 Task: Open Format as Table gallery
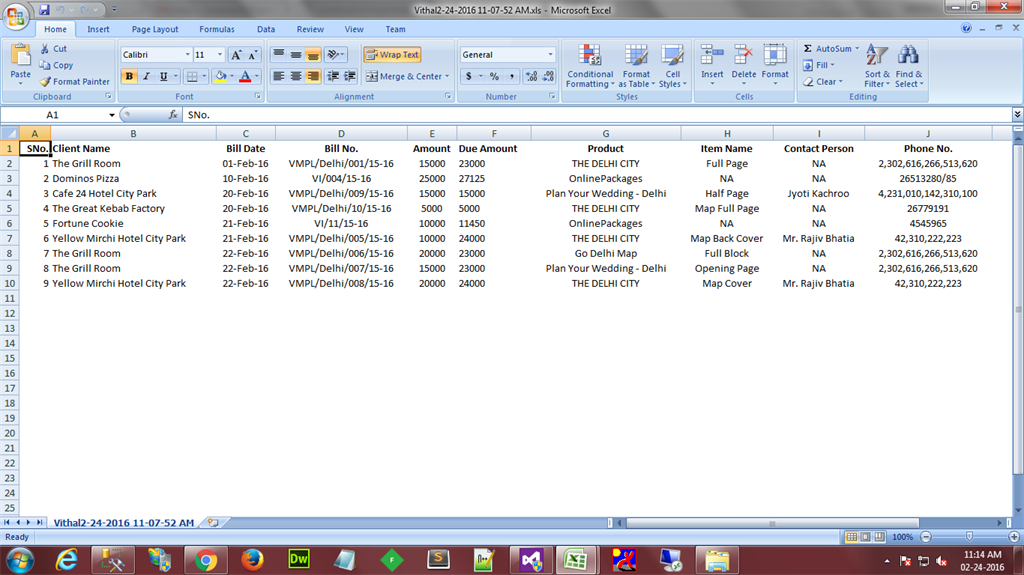[x=636, y=66]
